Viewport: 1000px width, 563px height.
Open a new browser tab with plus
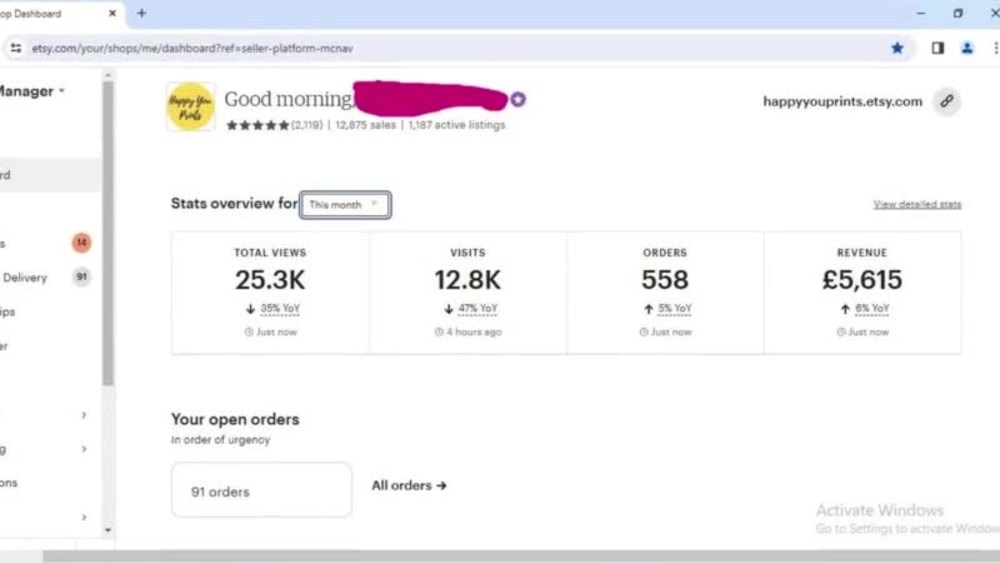point(142,13)
